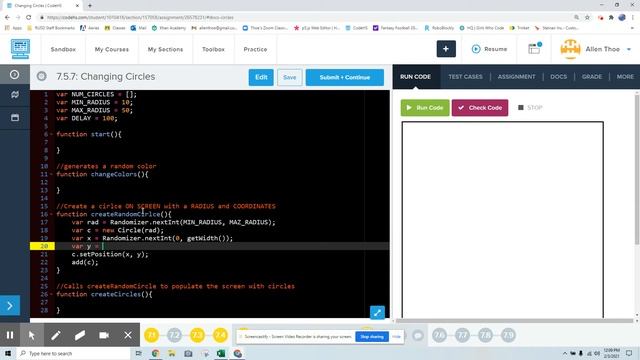Click the Save button
Image resolution: width=640 pixels, height=360 pixels.
(289, 77)
